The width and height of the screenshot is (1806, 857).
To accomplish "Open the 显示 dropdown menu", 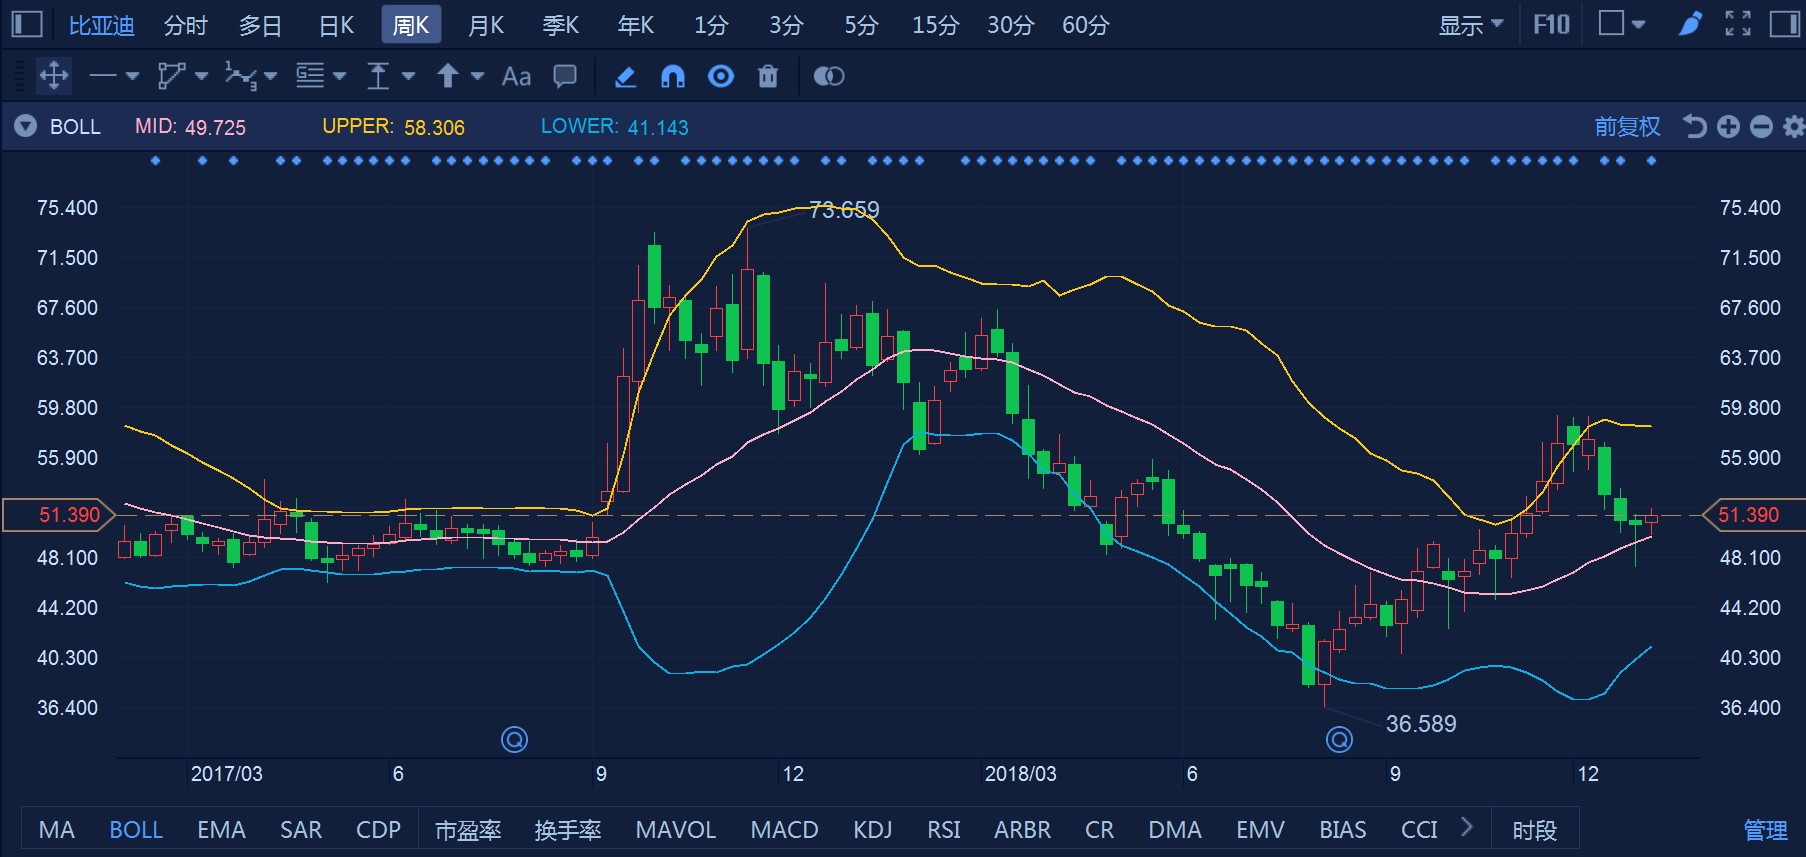I will 1470,25.
